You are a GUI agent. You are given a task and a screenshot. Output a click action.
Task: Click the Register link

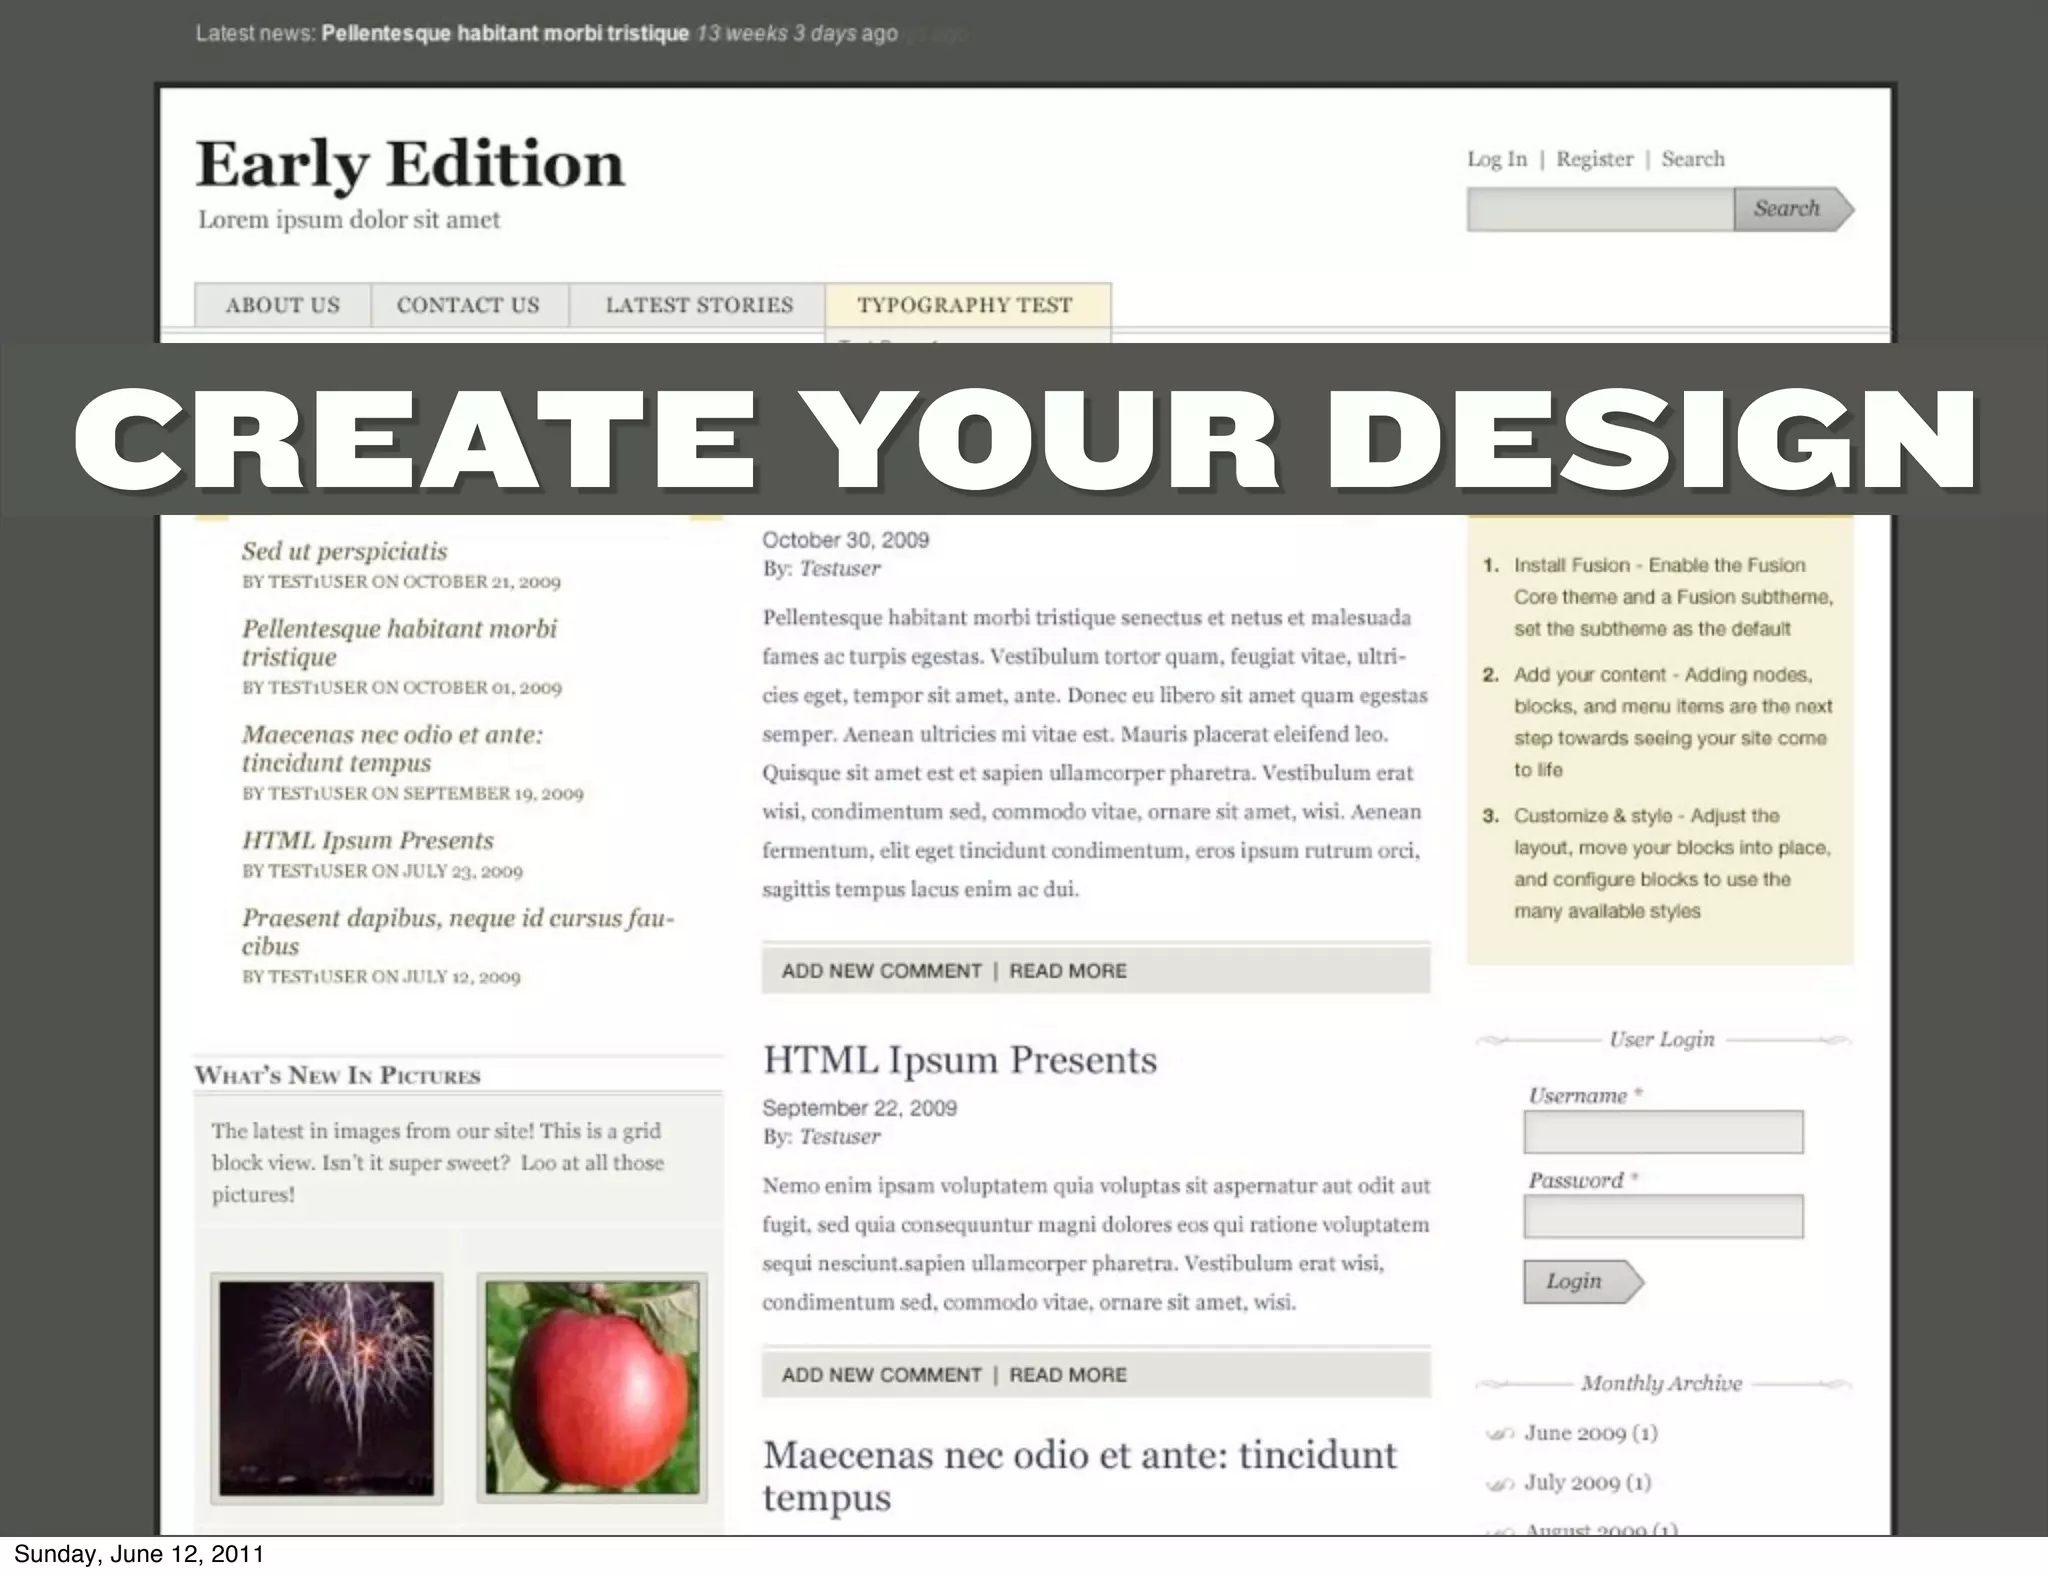1594,159
